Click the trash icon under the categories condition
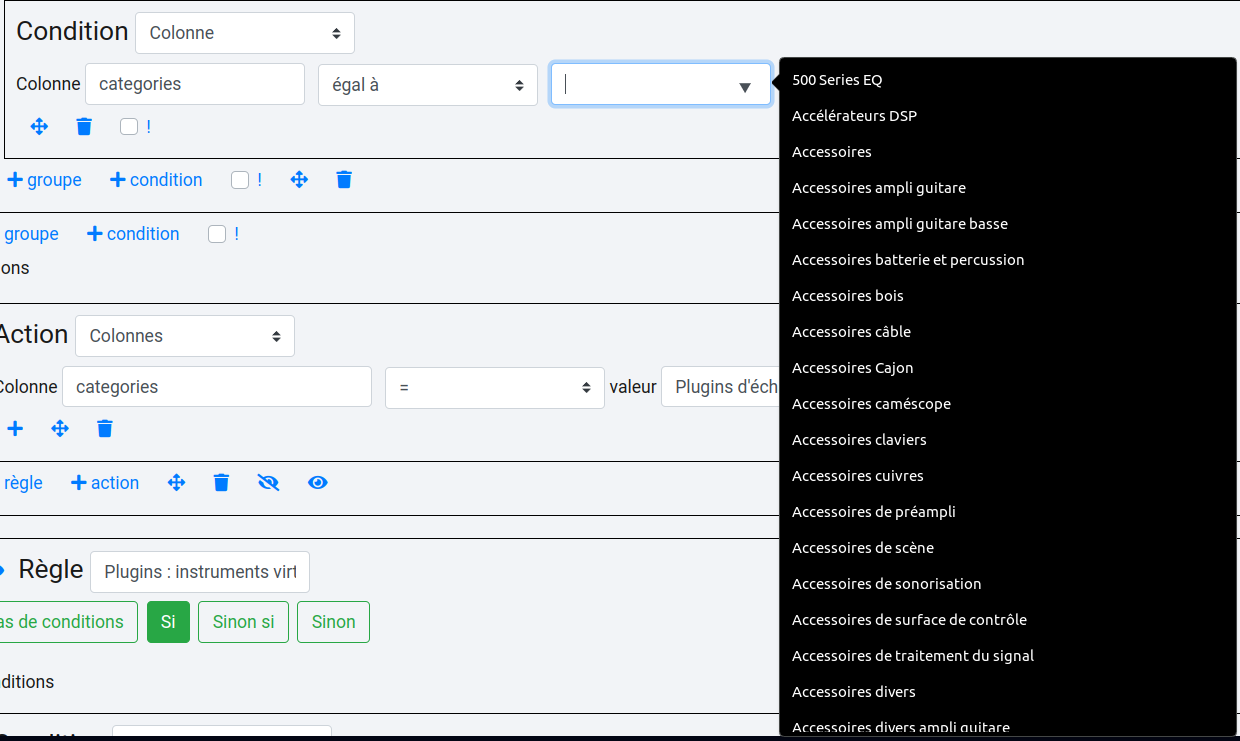Image resolution: width=1240 pixels, height=741 pixels. click(x=84, y=127)
